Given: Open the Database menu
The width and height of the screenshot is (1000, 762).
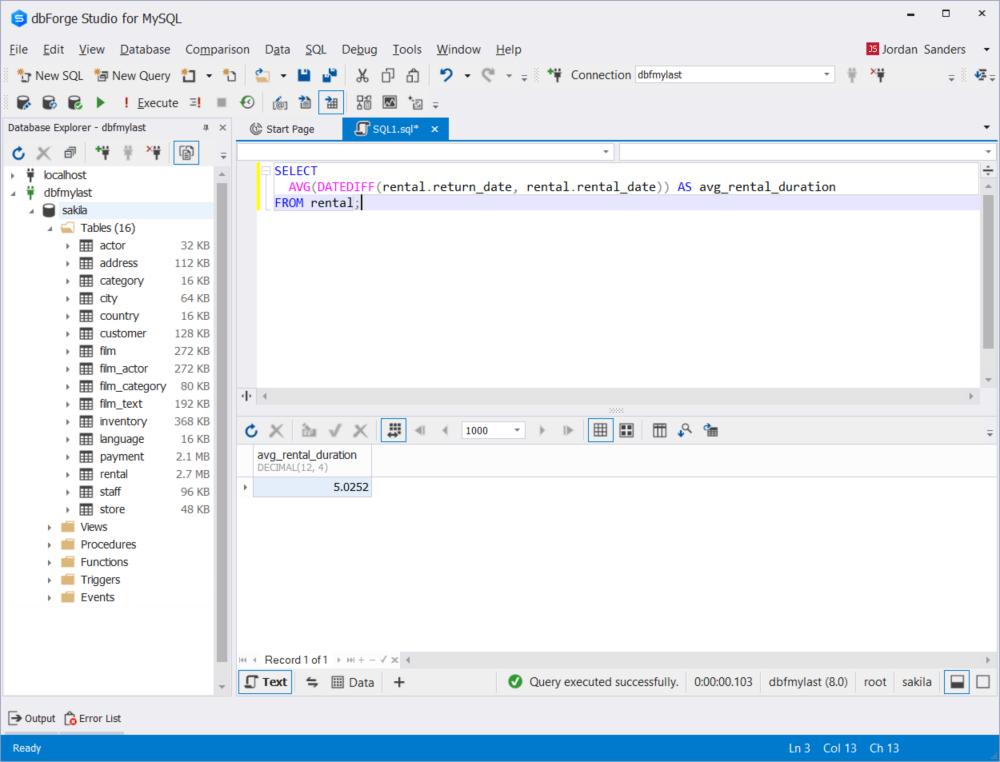Looking at the screenshot, I should (145, 49).
